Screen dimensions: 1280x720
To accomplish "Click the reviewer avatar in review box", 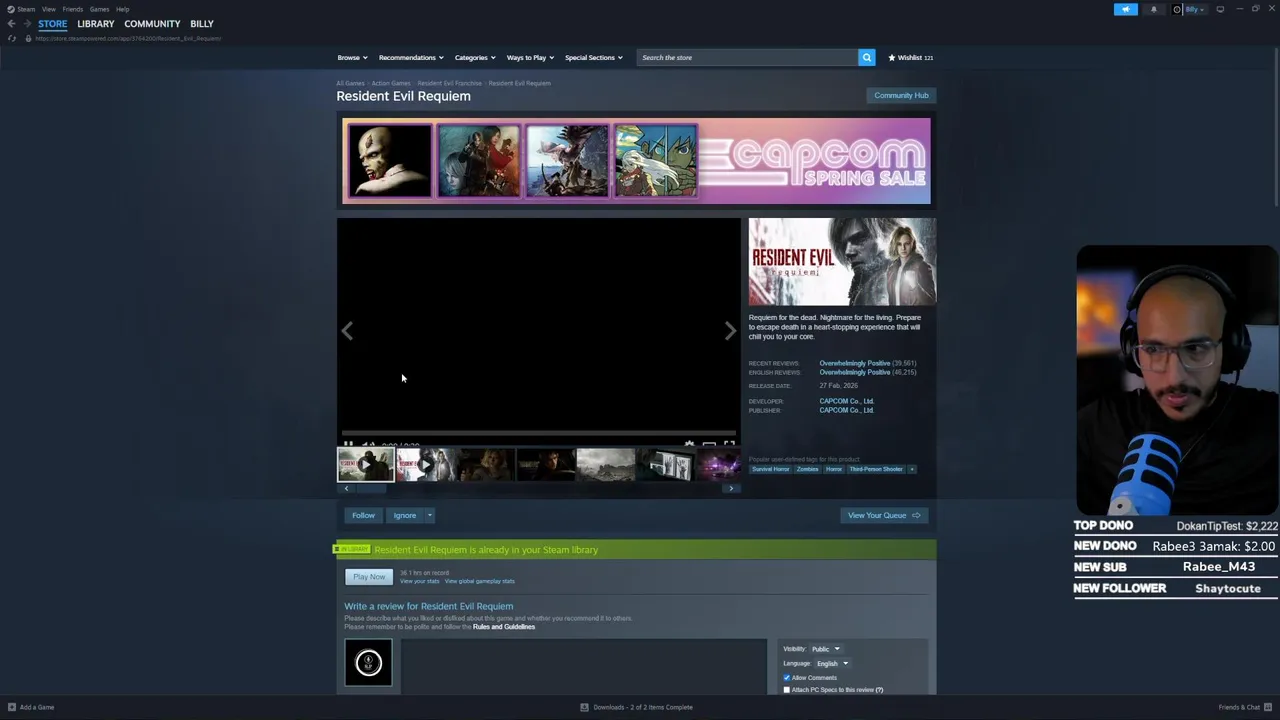I will pos(368,662).
